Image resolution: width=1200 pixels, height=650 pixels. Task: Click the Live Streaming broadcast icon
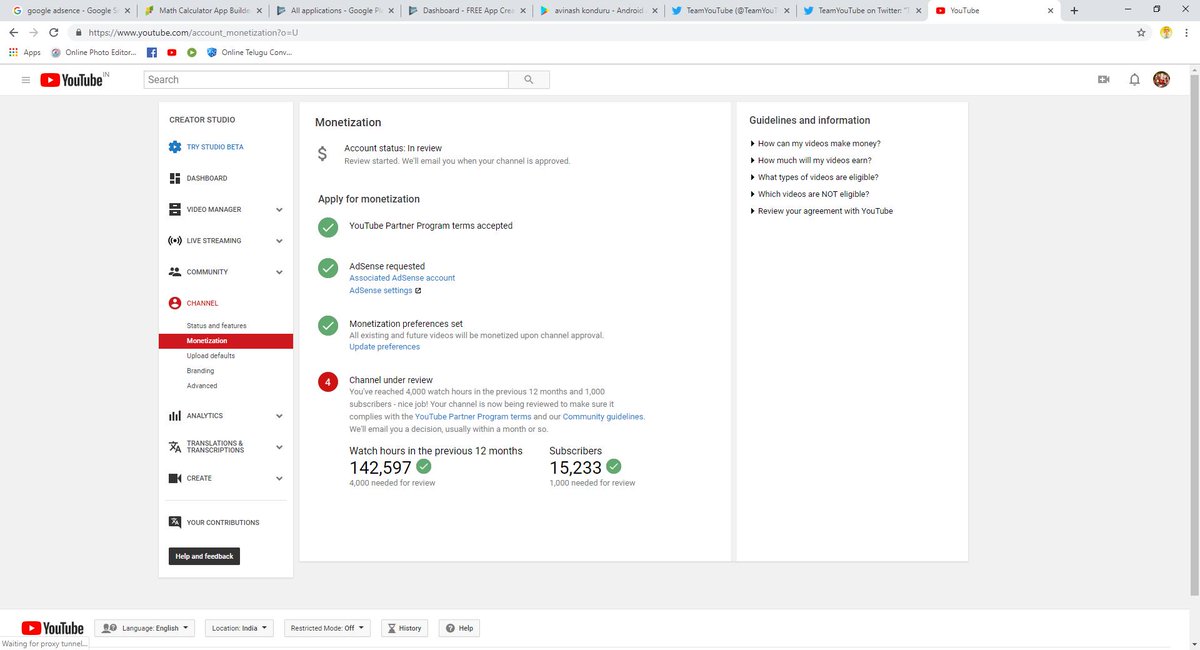(x=175, y=241)
